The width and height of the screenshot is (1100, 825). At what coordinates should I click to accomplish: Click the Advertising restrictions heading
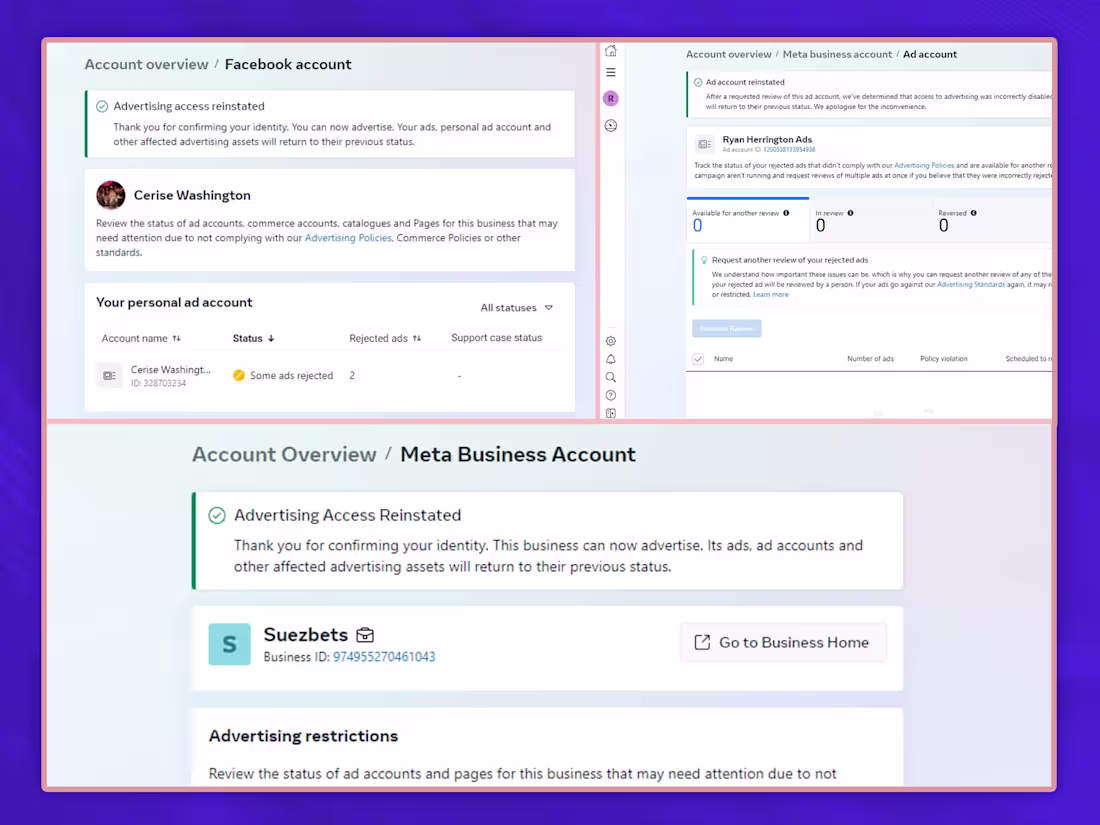pos(303,736)
